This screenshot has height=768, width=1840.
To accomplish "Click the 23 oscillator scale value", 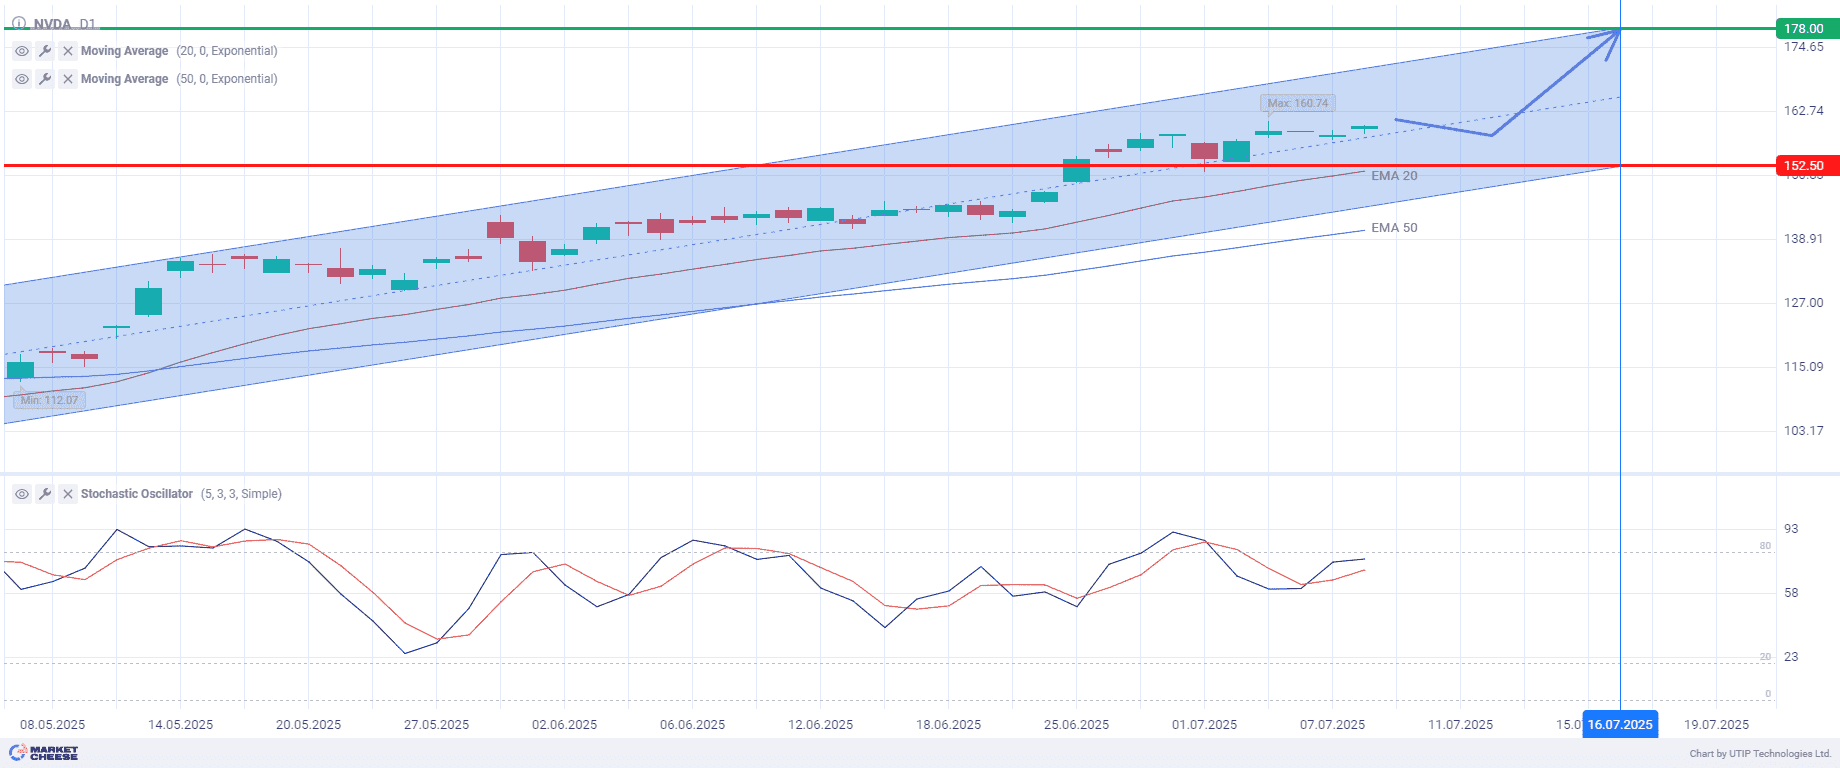I will (x=1791, y=657).
